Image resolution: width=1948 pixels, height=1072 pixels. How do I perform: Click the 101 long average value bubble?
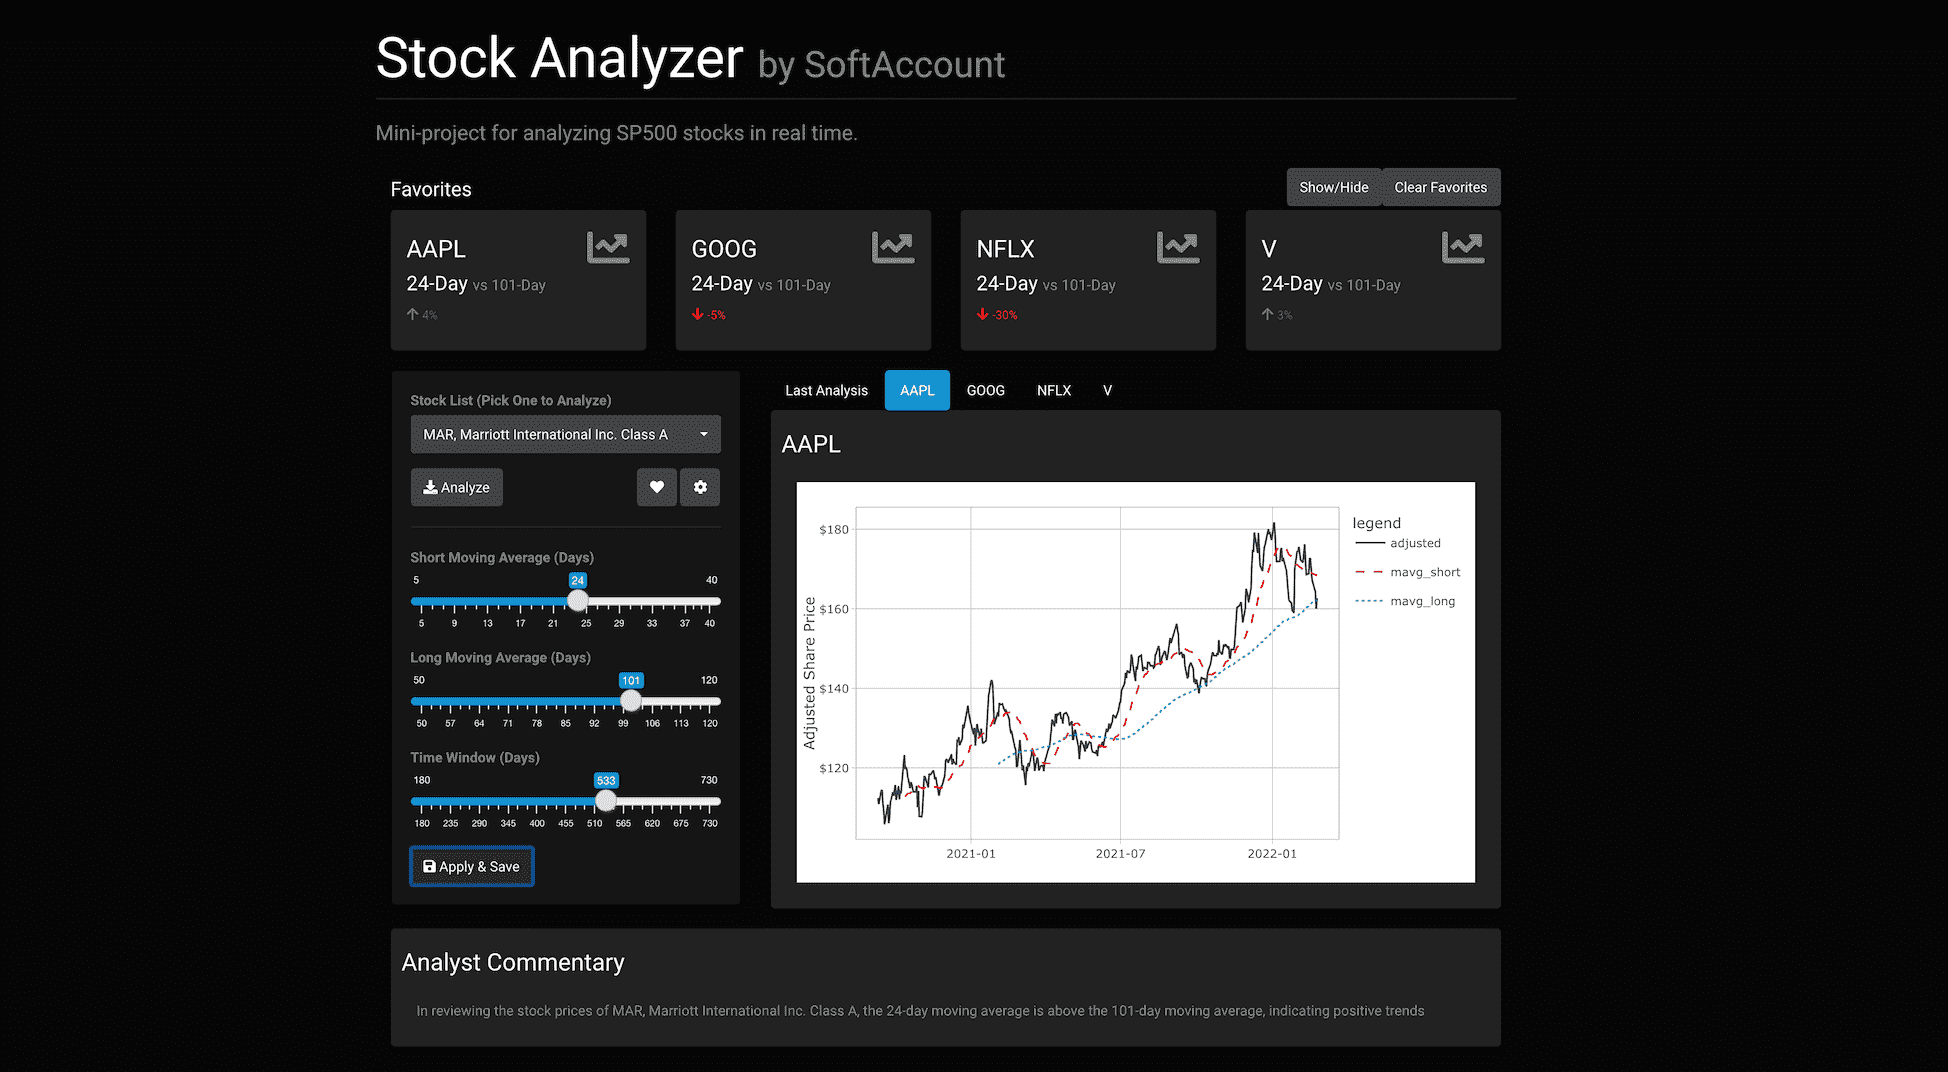pyautogui.click(x=631, y=680)
